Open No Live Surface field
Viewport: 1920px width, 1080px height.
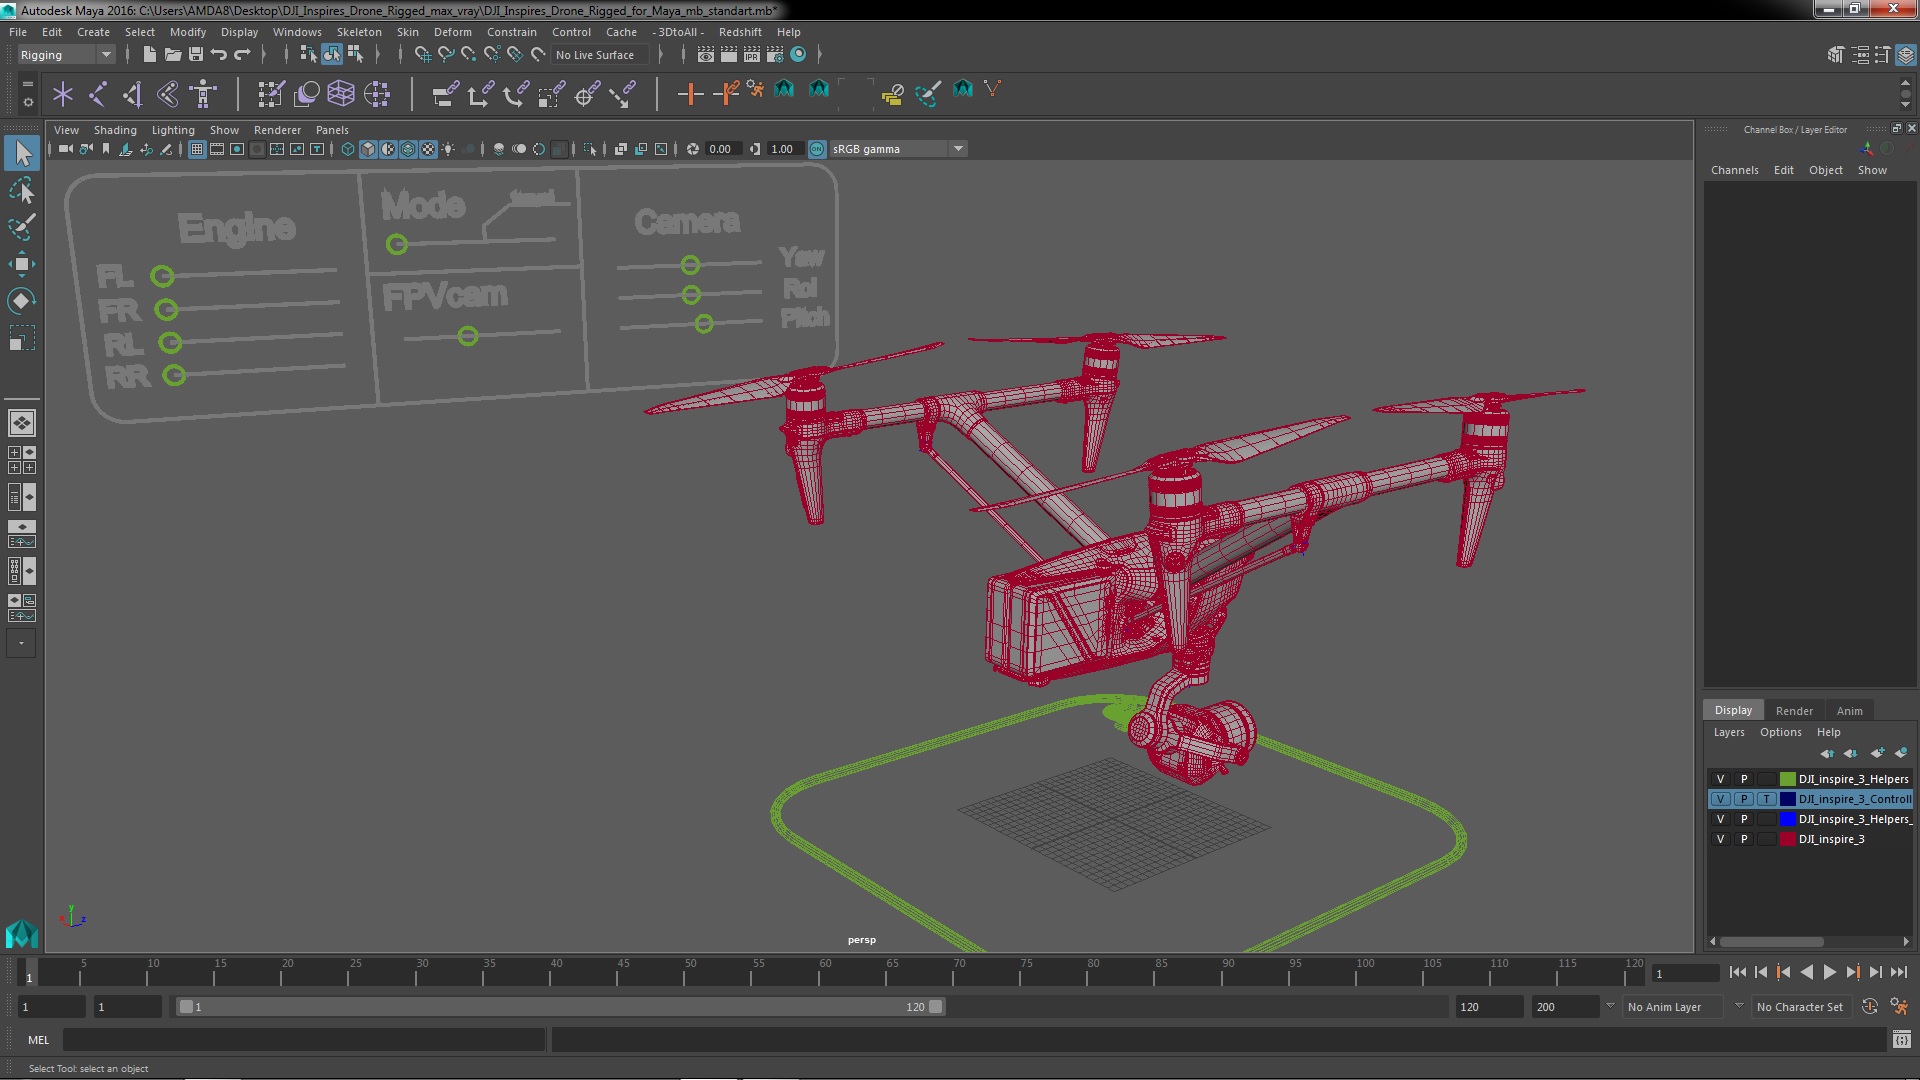[x=599, y=55]
